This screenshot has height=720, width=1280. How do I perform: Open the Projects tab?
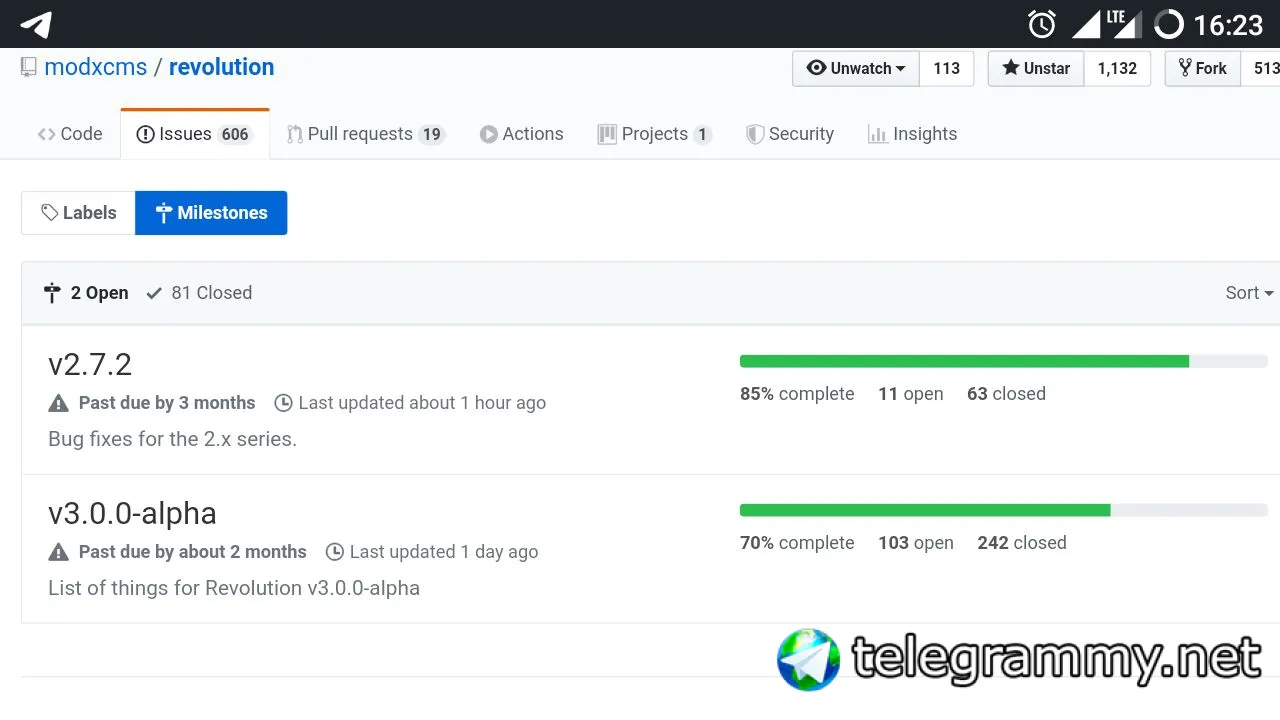[655, 134]
